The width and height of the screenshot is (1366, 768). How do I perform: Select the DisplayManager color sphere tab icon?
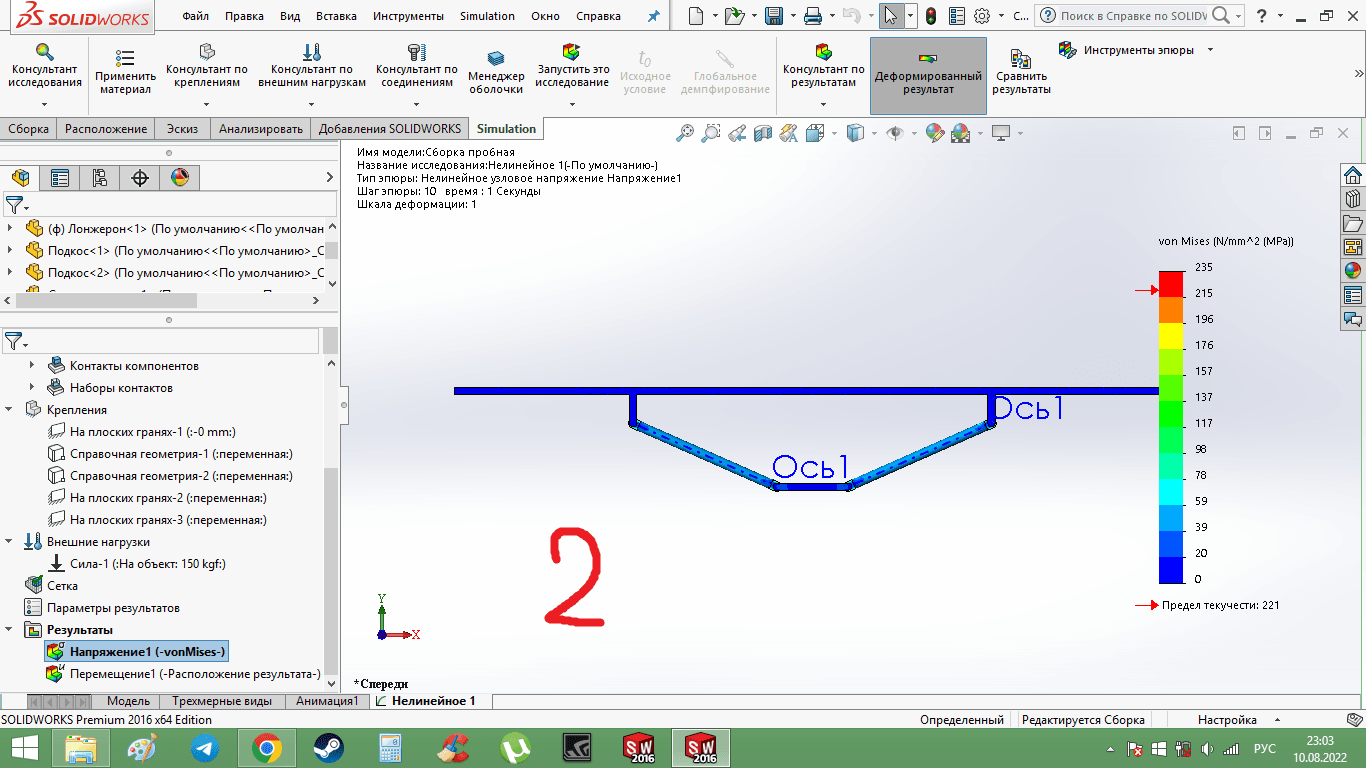(180, 178)
